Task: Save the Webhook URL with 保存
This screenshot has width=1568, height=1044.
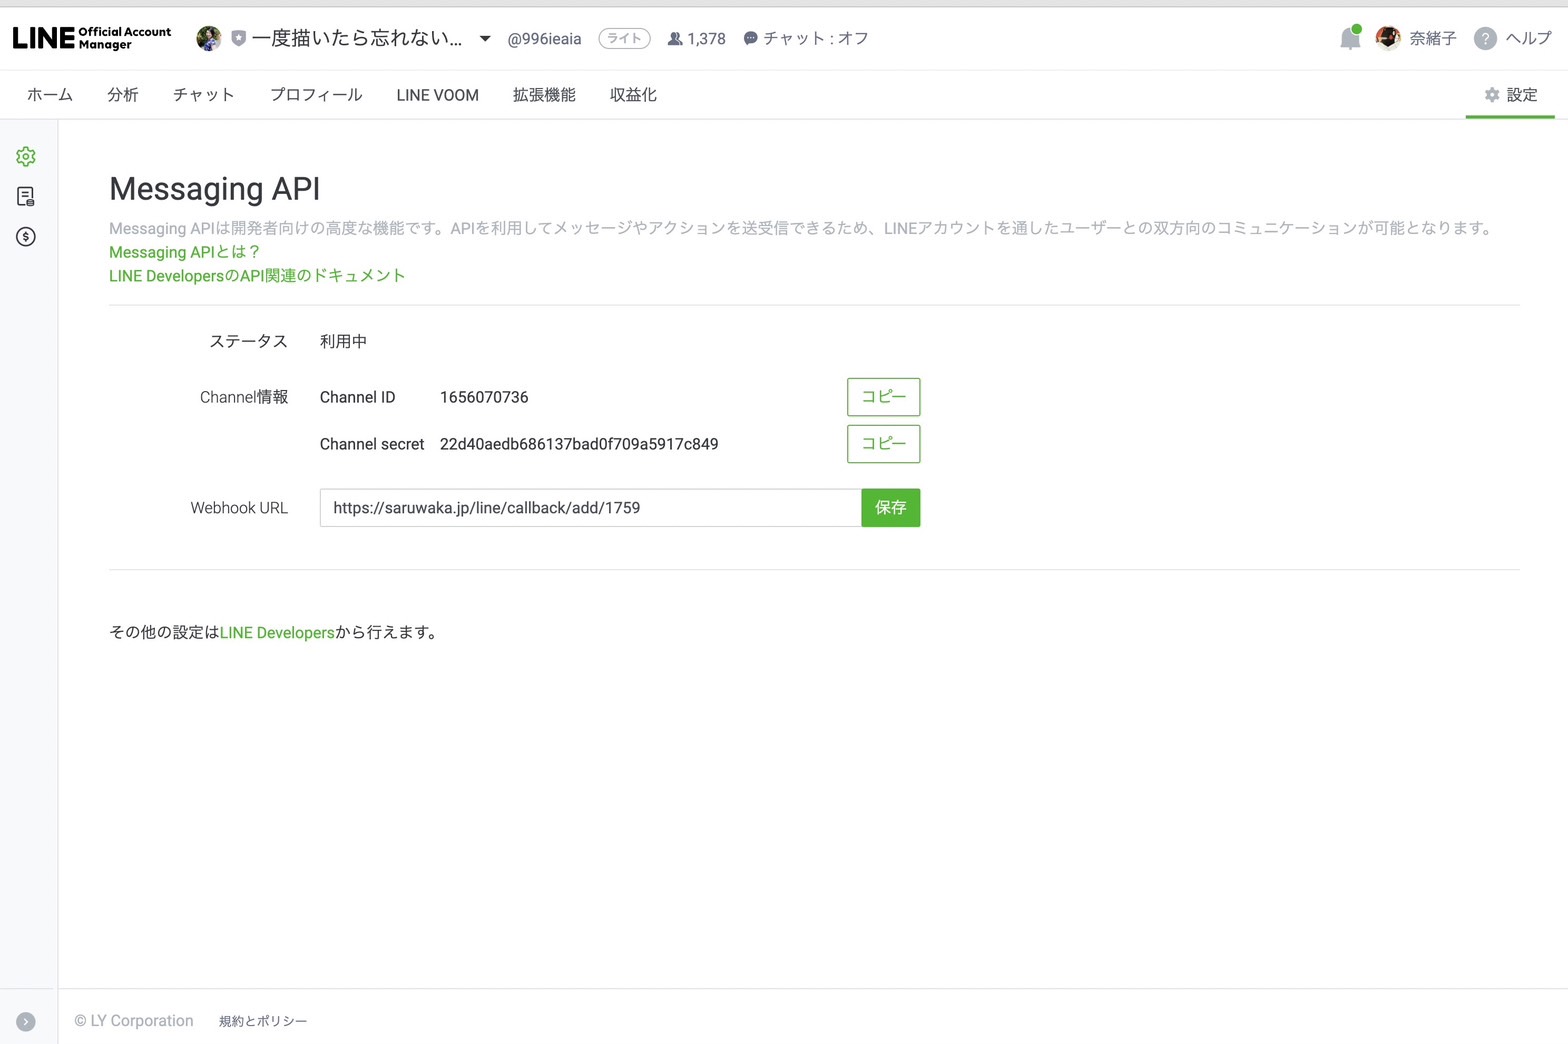Action: [891, 508]
